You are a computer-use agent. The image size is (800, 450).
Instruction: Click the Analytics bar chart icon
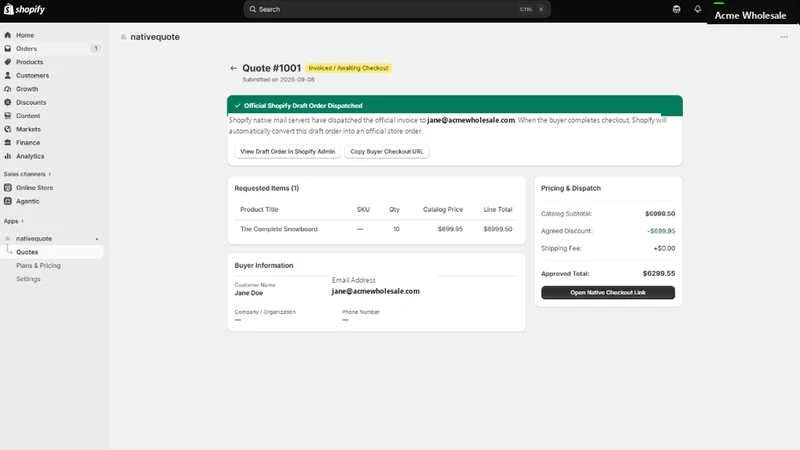click(8, 156)
